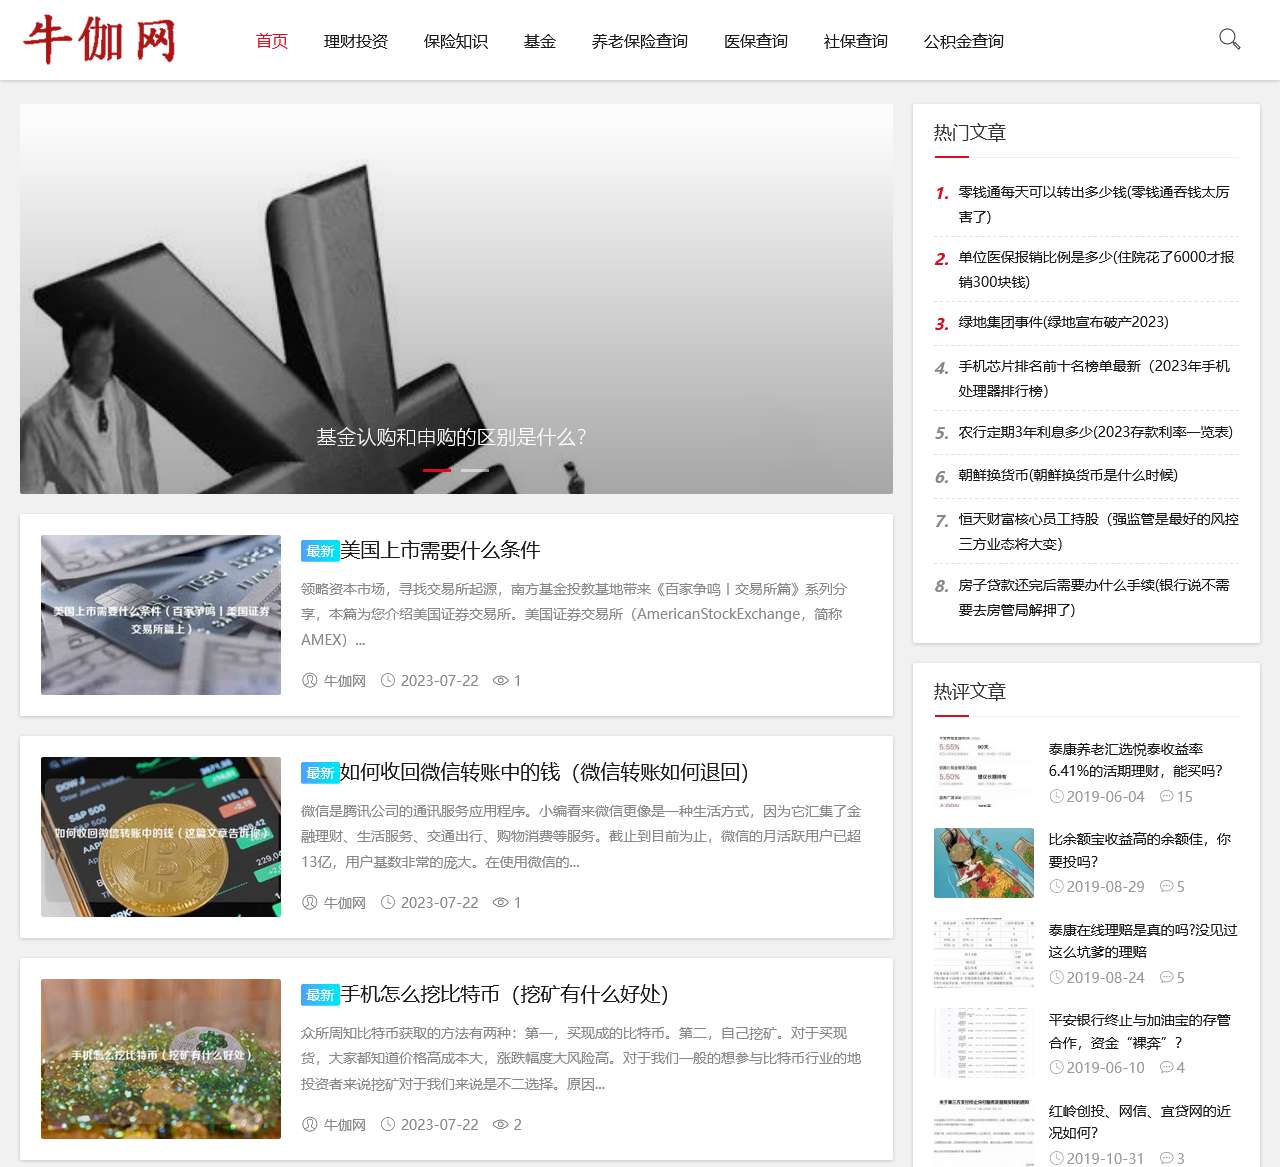Open the article 美国上市需要什么条件

440,550
